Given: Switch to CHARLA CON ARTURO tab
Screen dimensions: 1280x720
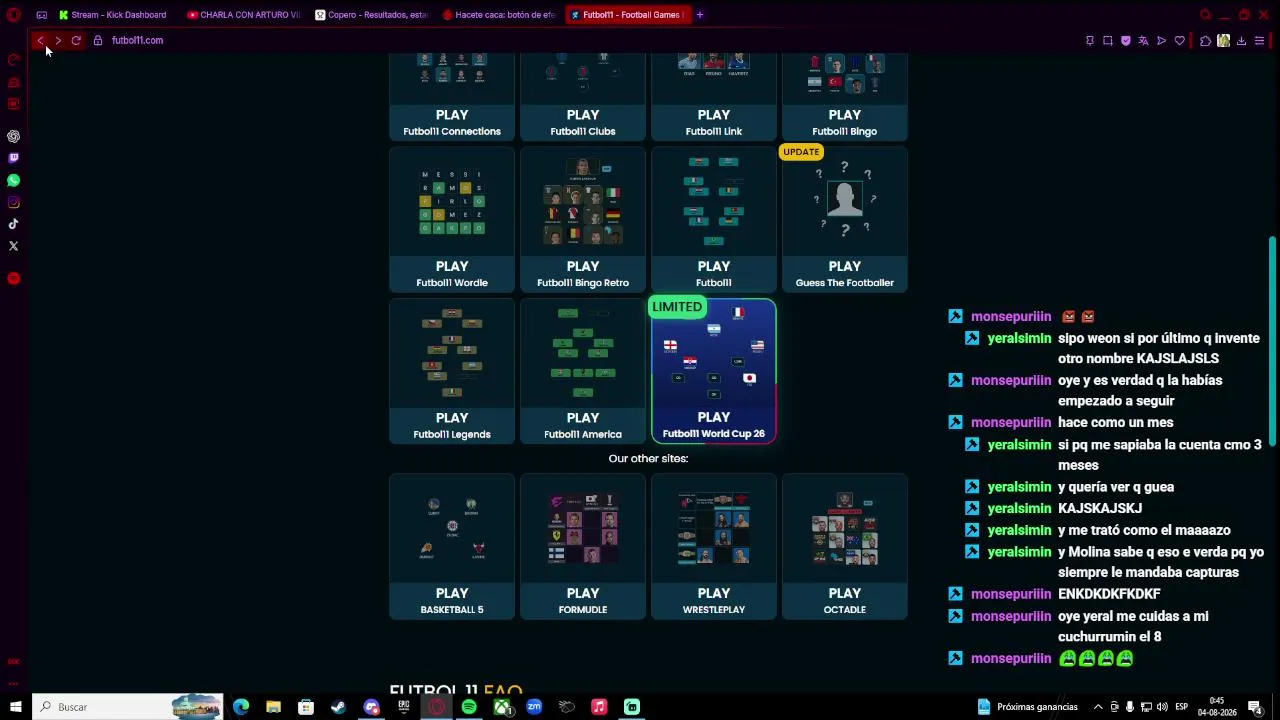Looking at the screenshot, I should (244, 15).
